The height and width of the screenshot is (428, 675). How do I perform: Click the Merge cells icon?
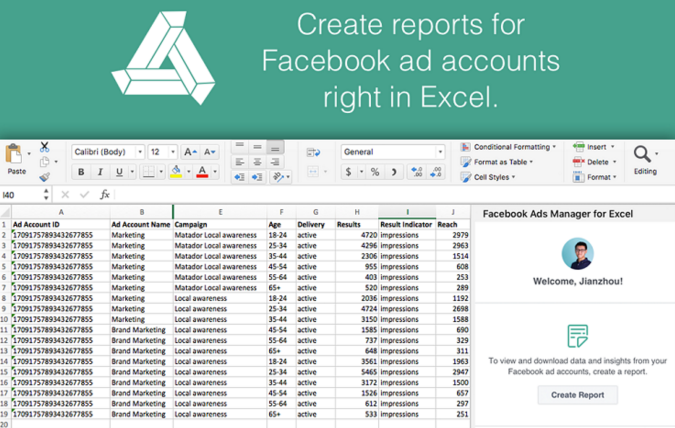click(313, 172)
